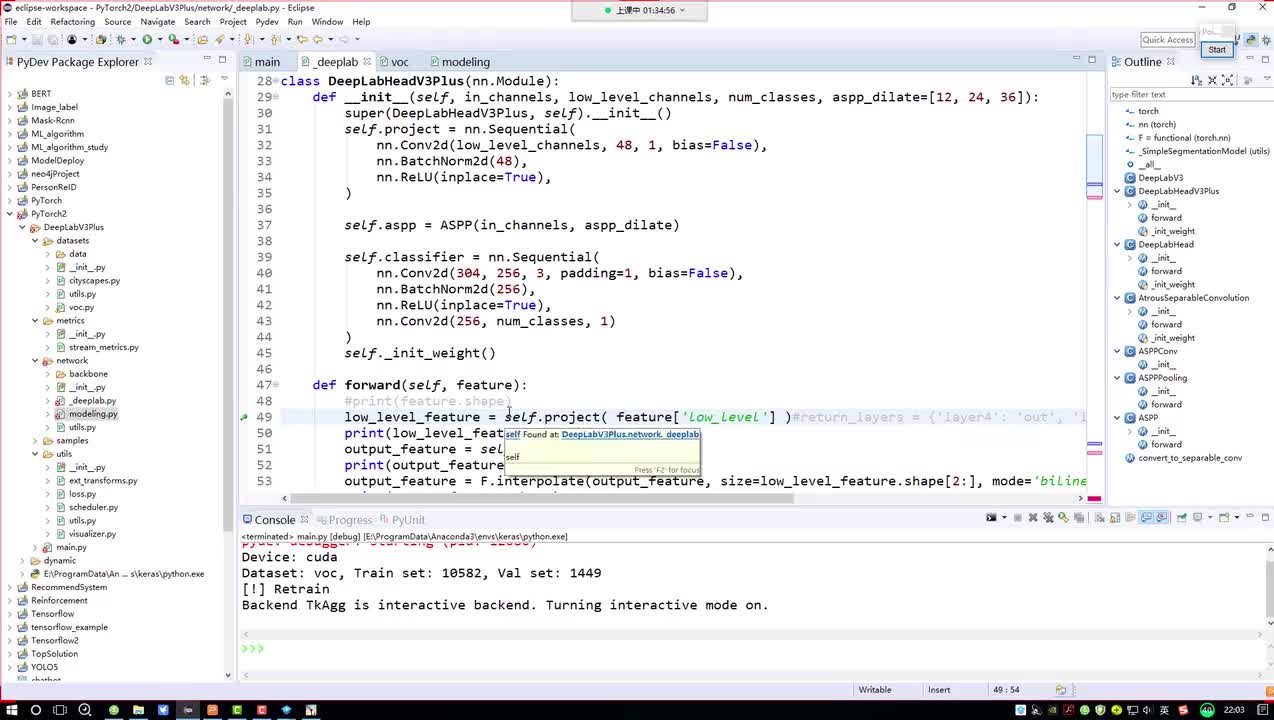Image resolution: width=1274 pixels, height=720 pixels.
Task: Open _deeplab.py in Package Explorer
Action: 92,401
